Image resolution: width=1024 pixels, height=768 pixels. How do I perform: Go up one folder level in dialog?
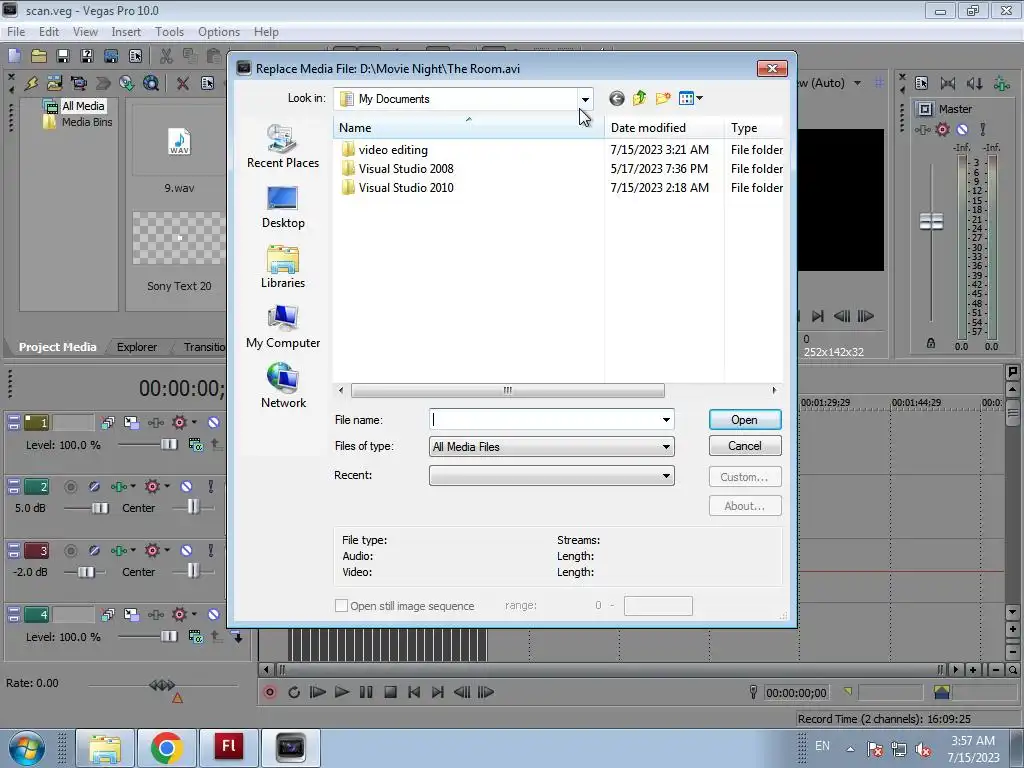coord(639,99)
